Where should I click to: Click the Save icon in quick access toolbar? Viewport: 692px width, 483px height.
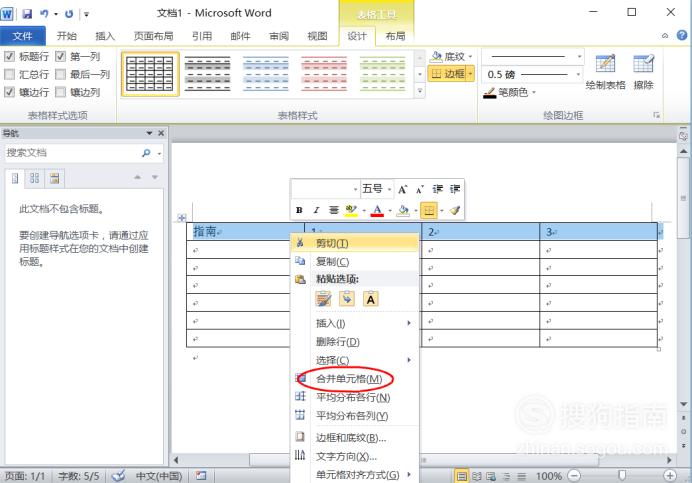[27, 14]
